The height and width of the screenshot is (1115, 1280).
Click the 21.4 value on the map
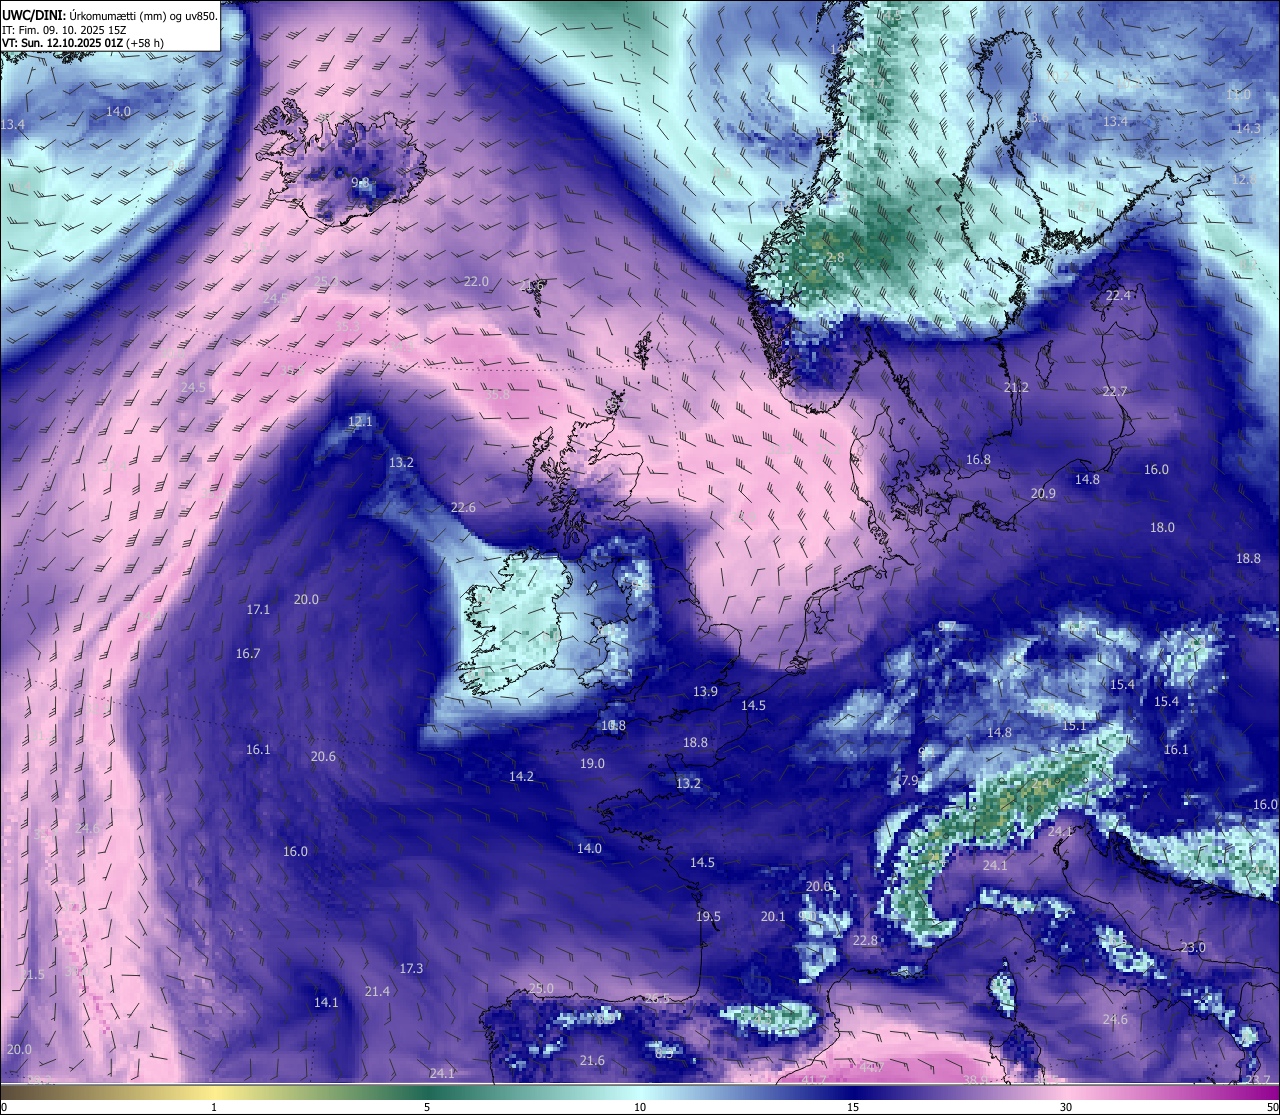pos(377,992)
